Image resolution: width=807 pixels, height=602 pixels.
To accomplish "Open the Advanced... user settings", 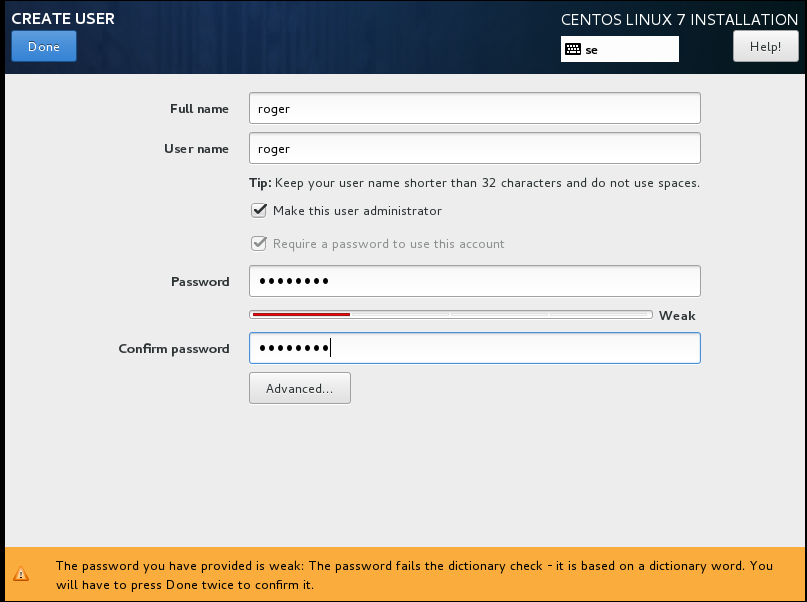I will pyautogui.click(x=300, y=388).
